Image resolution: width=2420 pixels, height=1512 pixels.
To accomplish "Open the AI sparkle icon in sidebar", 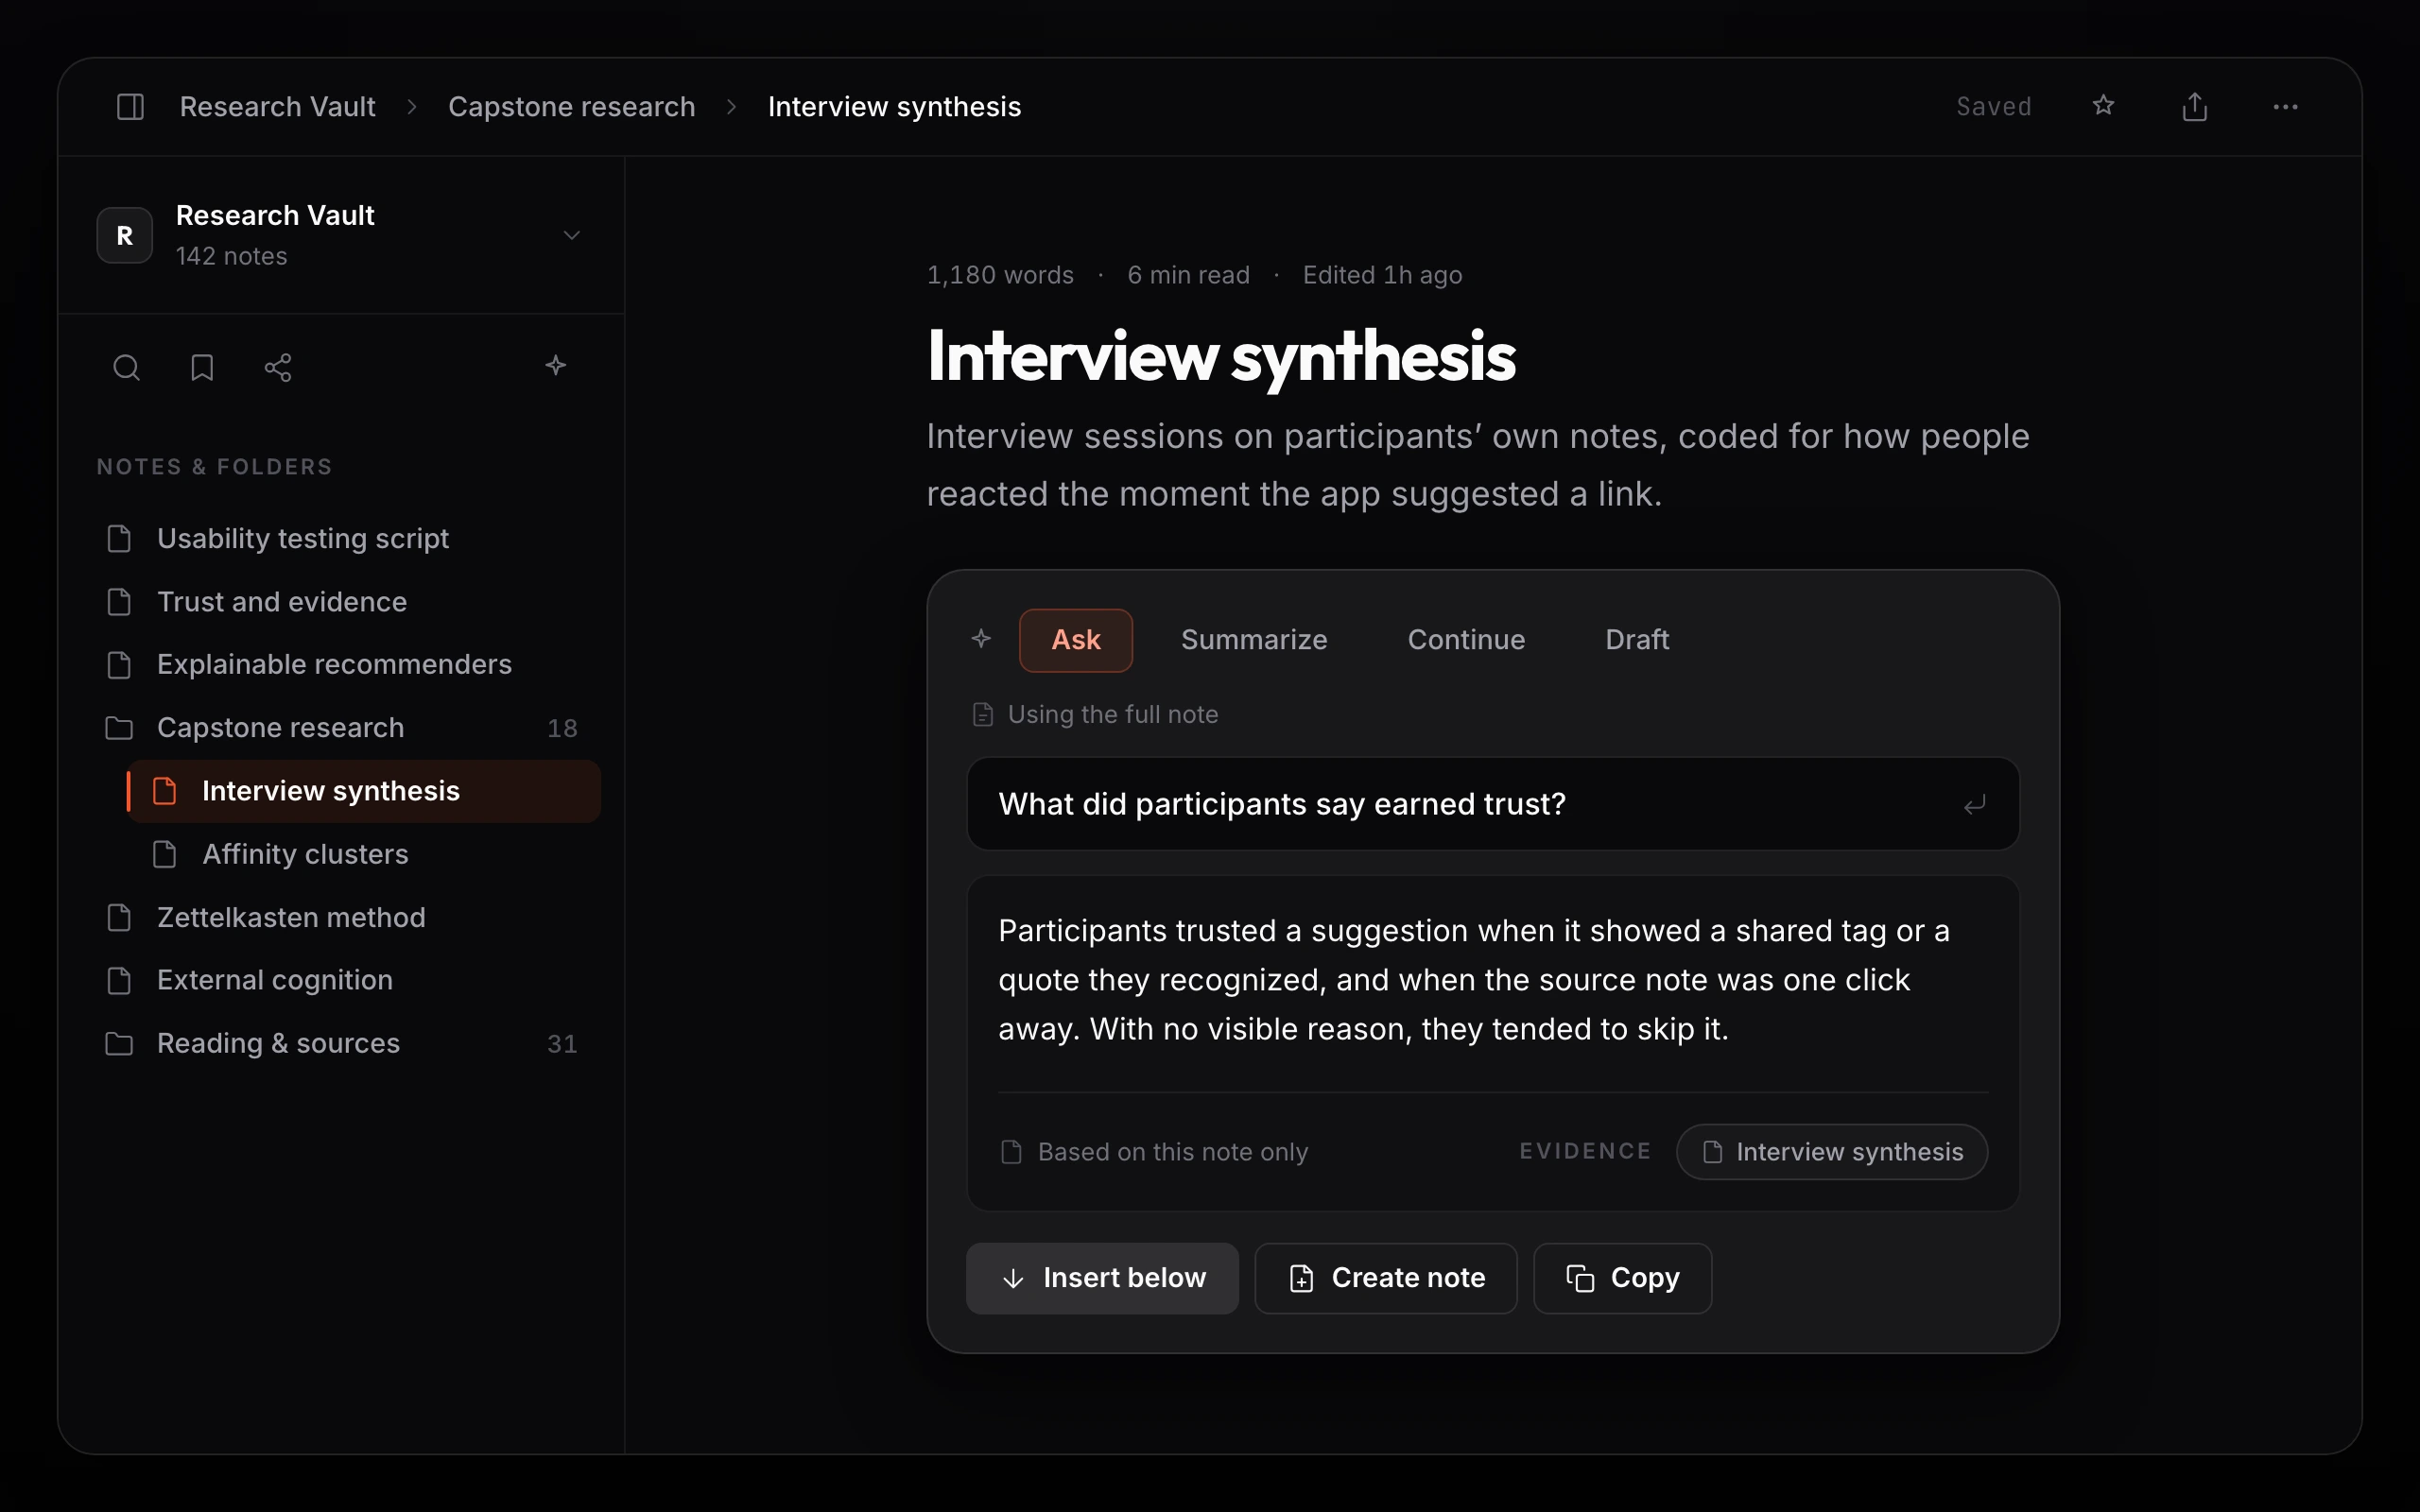I will [556, 365].
